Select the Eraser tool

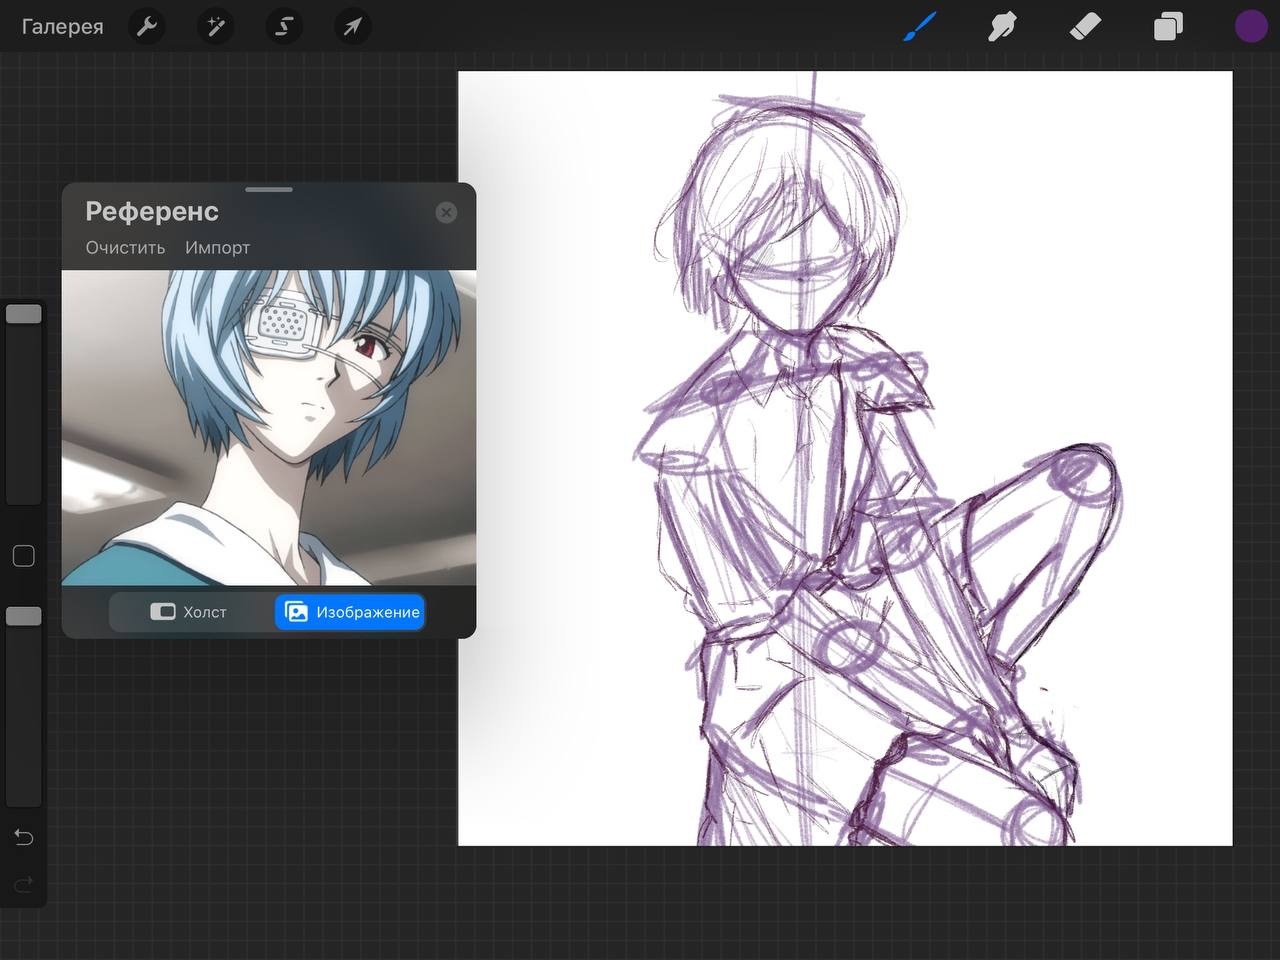[1085, 26]
